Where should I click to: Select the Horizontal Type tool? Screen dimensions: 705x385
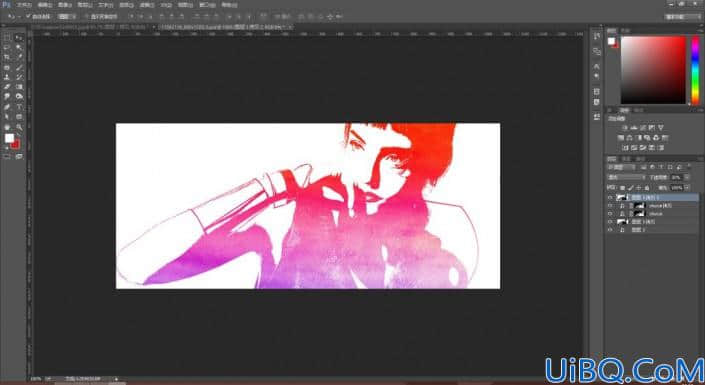point(19,107)
